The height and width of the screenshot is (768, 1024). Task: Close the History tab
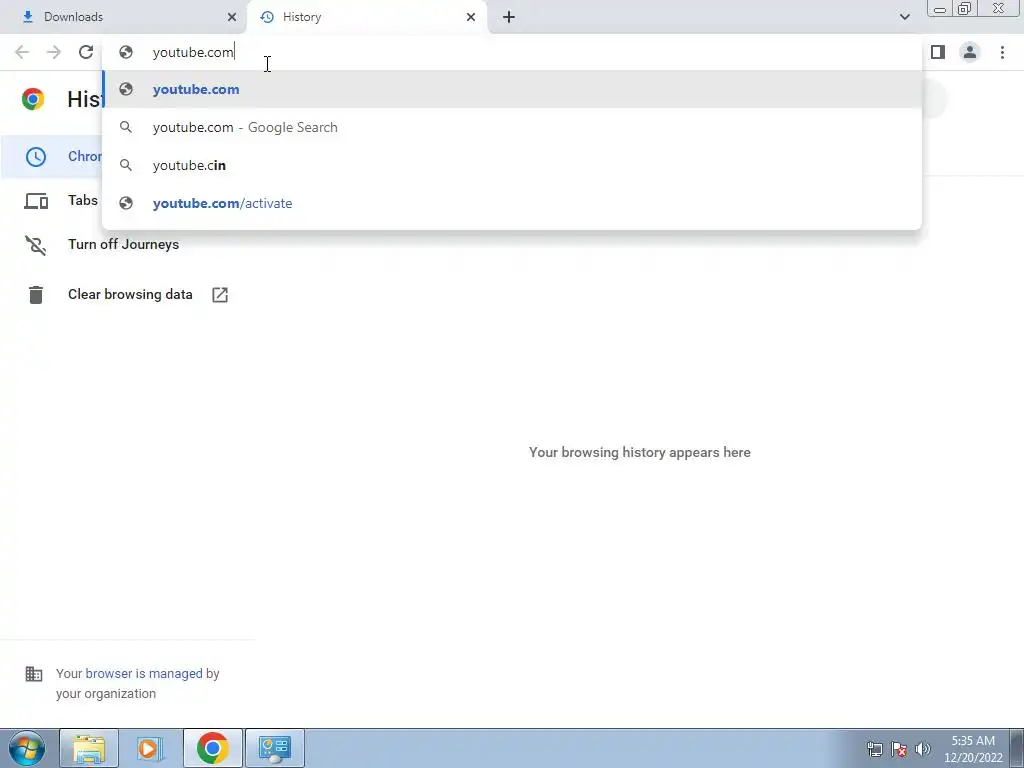pyautogui.click(x=471, y=17)
